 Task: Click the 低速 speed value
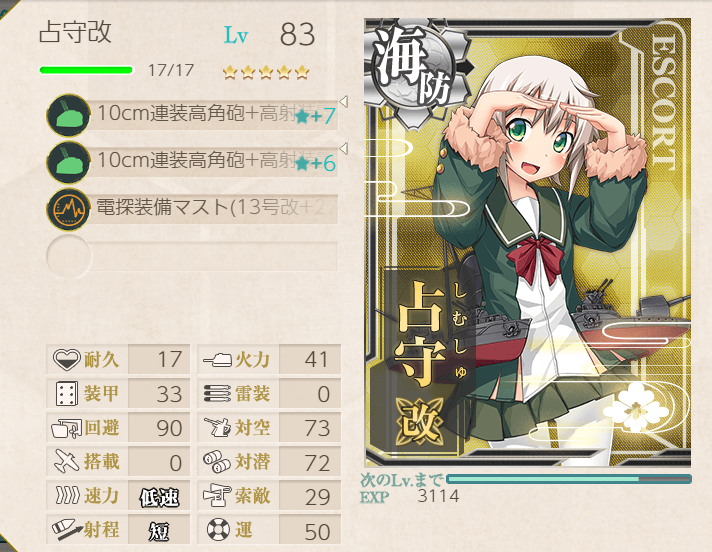[x=159, y=497]
